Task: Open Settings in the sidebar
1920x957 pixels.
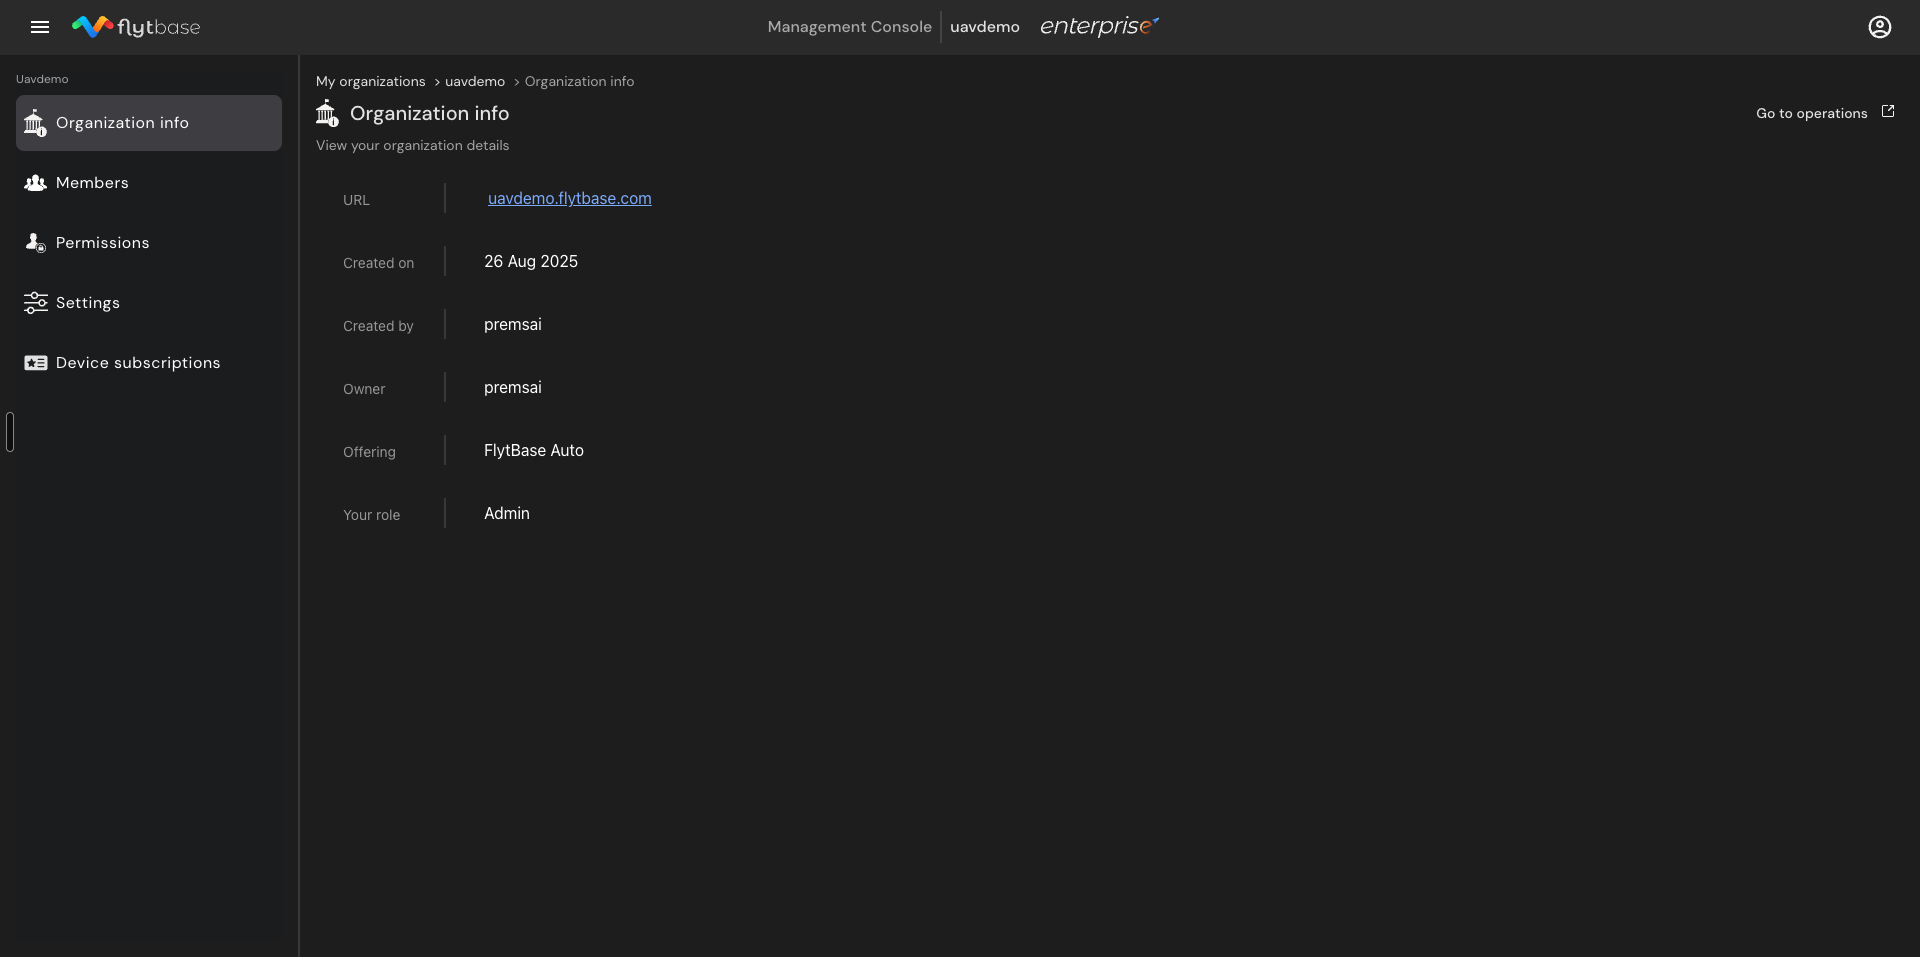Action: click(x=149, y=303)
